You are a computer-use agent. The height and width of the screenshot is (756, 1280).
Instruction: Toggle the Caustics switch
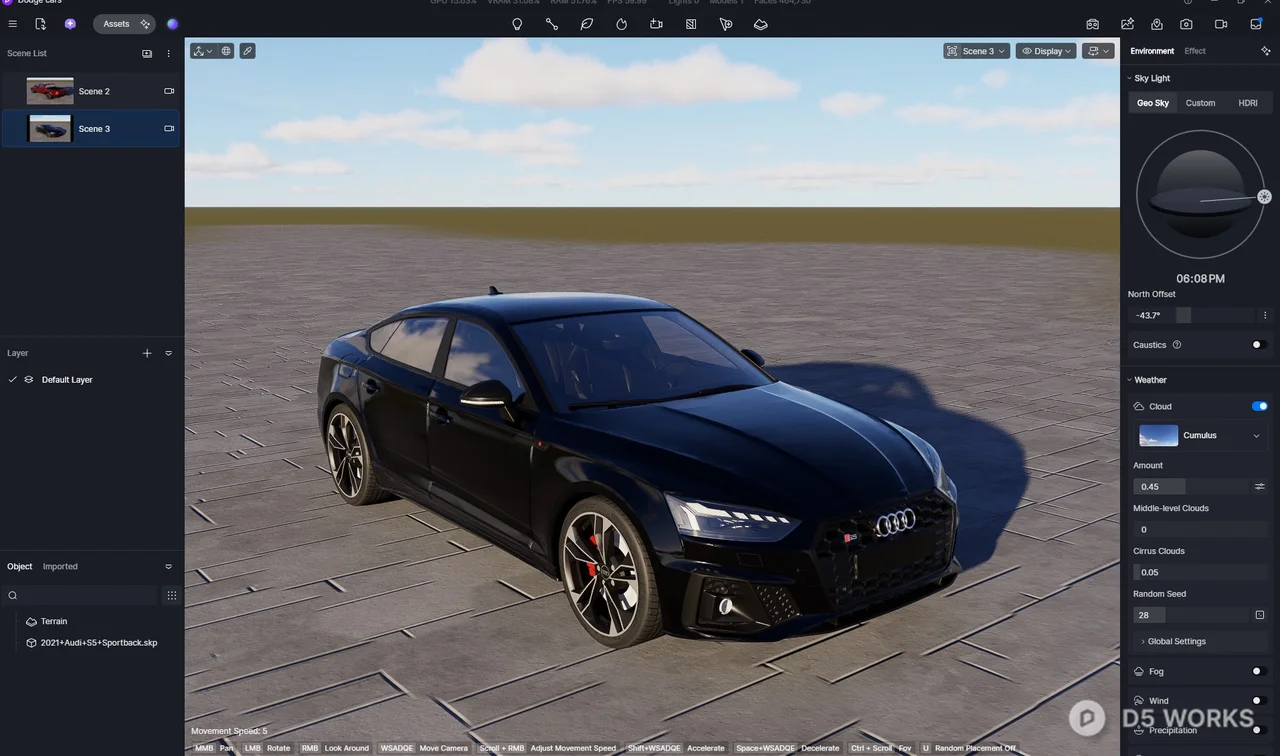[1259, 345]
